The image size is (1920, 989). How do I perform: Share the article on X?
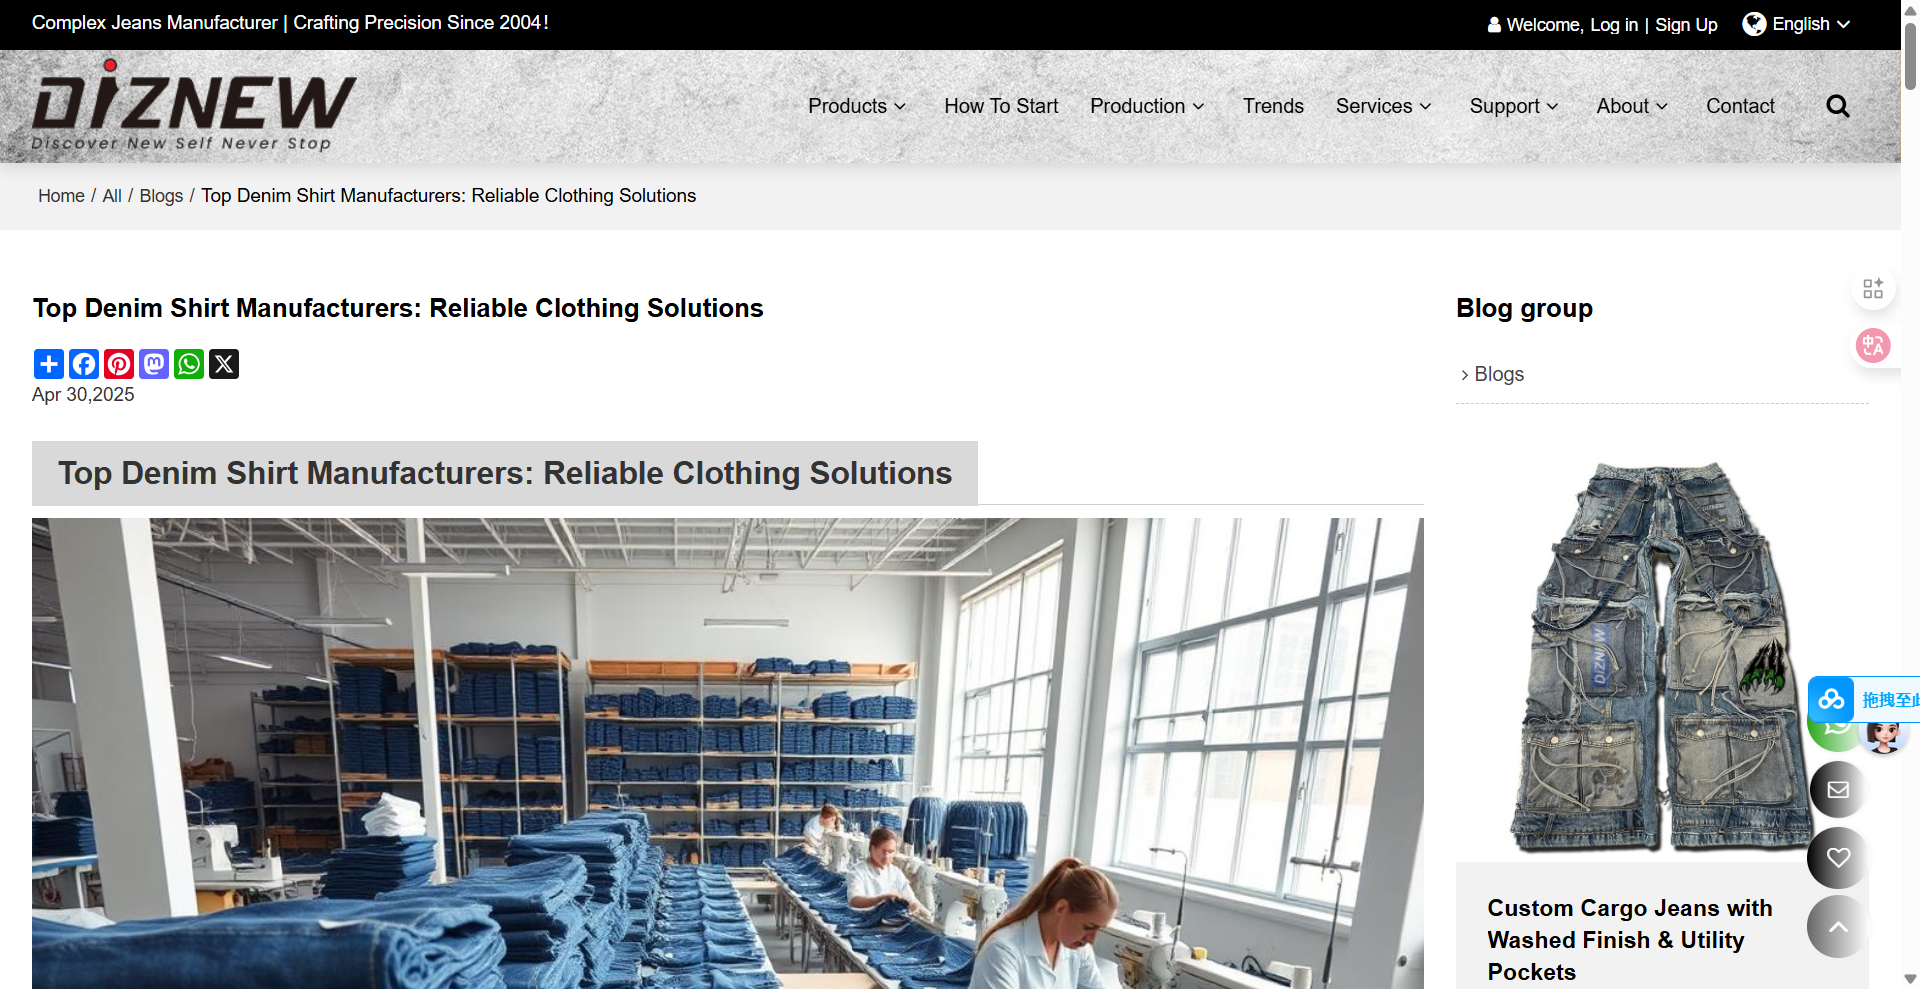tap(224, 364)
